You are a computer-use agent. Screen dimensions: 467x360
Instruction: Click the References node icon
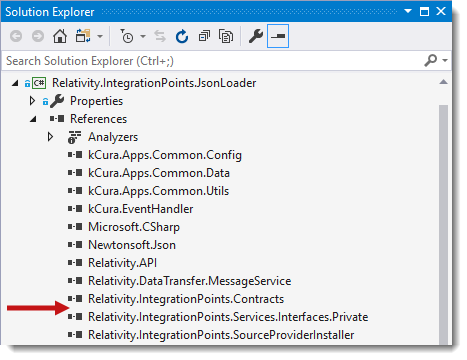(57, 119)
